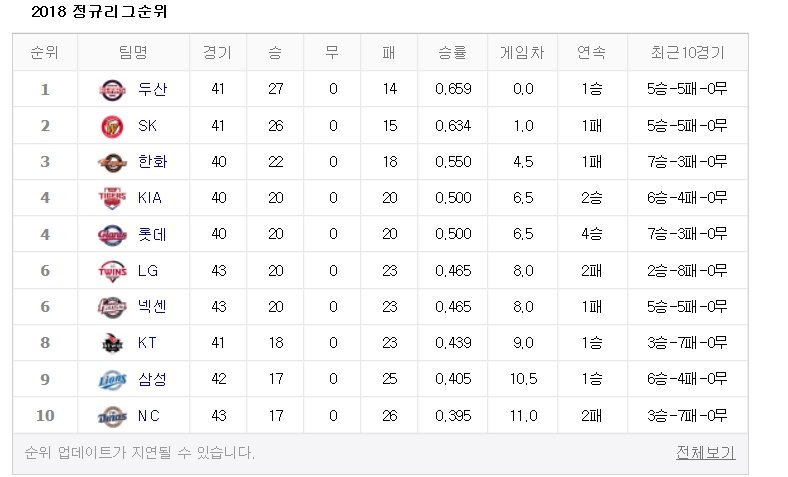
Task: Click the Hanwha (한화) team logo
Action: [113, 162]
